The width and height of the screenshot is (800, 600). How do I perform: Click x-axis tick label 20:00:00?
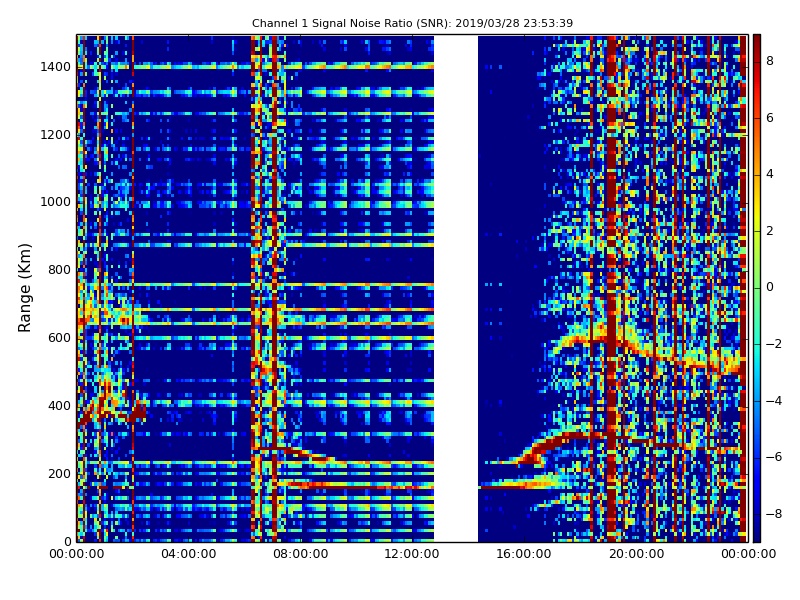point(636,554)
